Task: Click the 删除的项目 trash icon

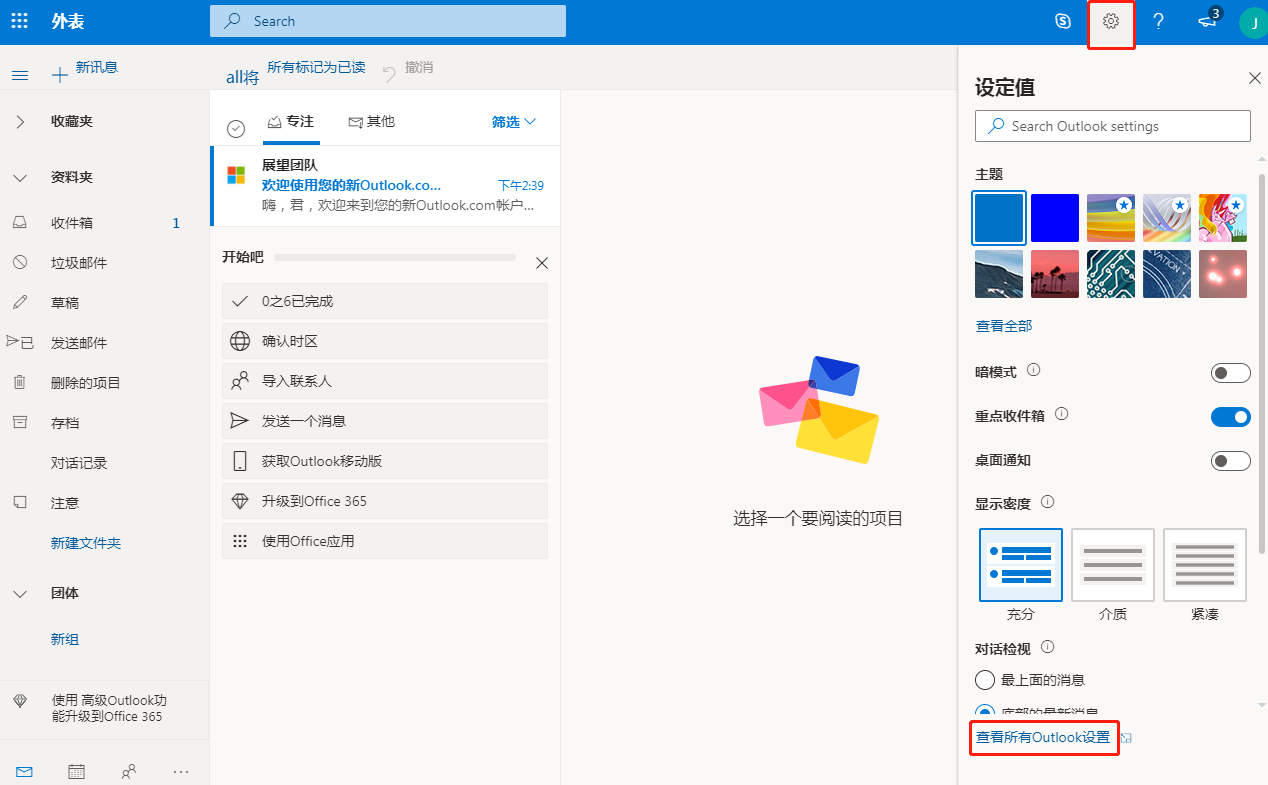Action: pyautogui.click(x=19, y=382)
